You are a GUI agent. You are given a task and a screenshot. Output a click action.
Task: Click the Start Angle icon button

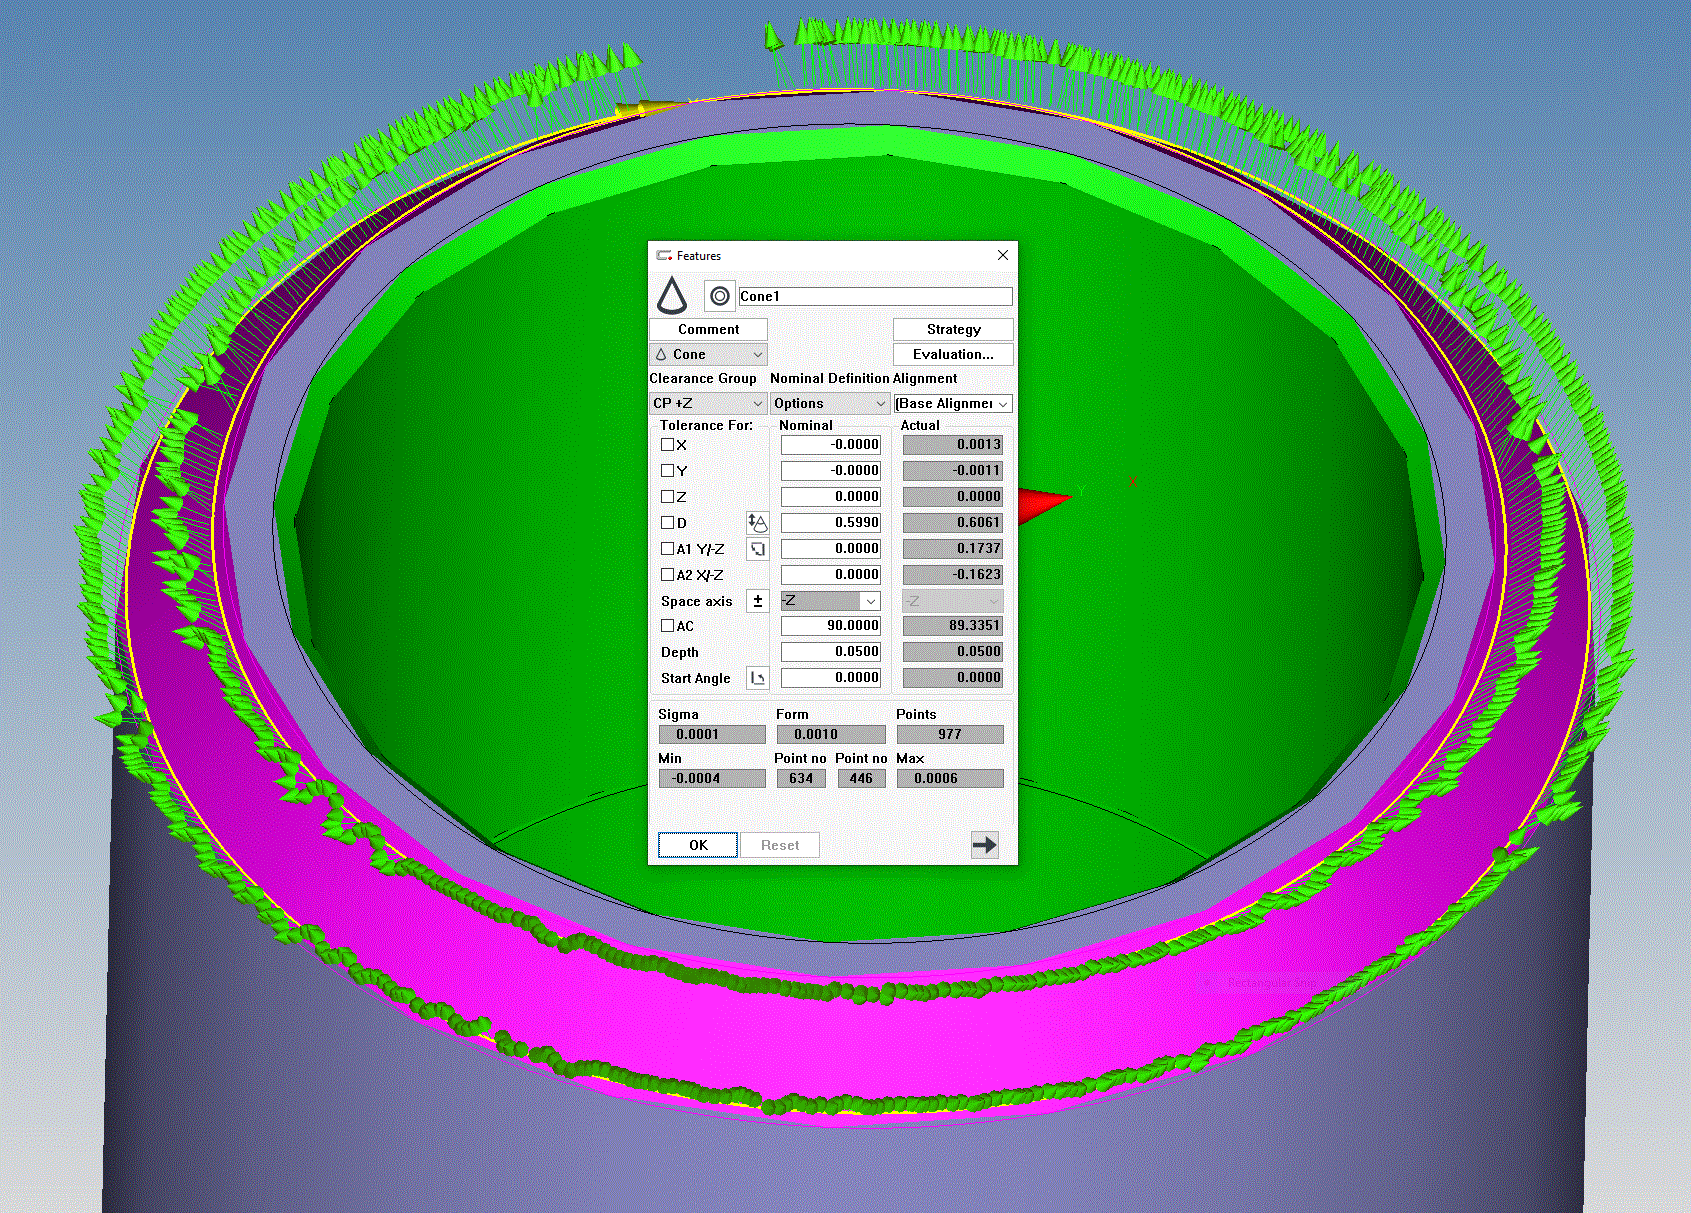(x=757, y=678)
